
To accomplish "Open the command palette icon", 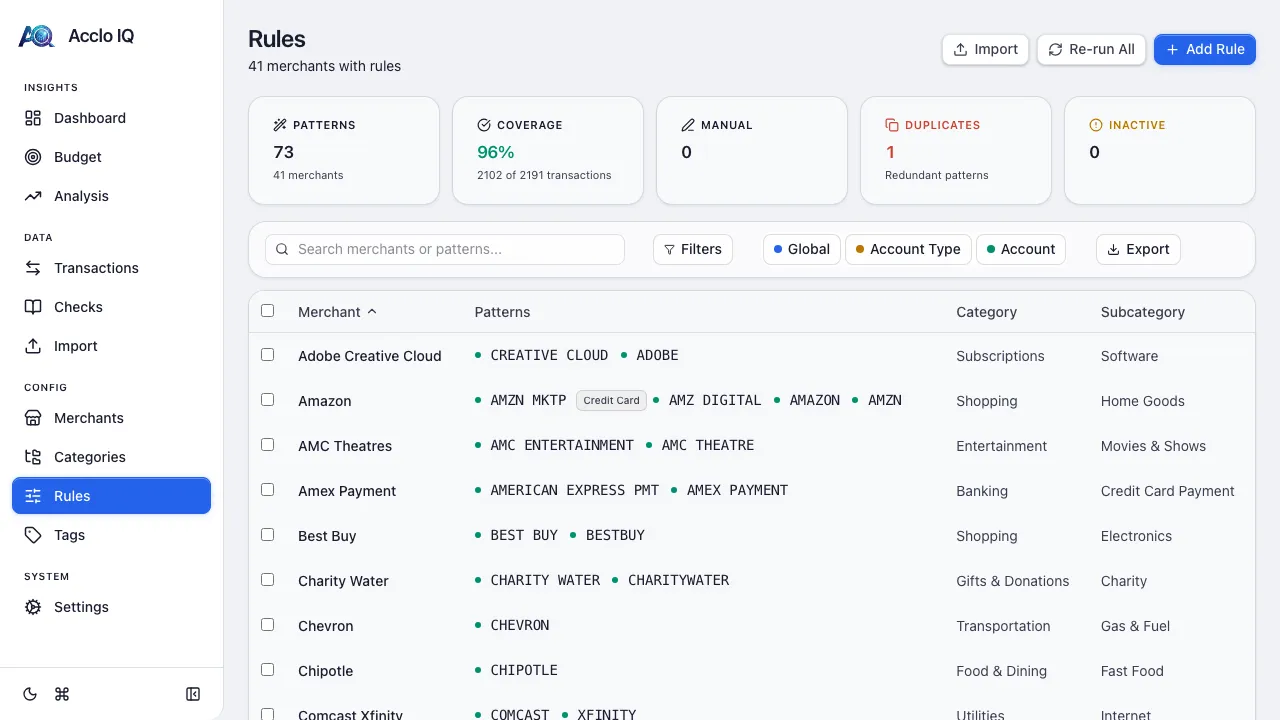I will coord(62,694).
